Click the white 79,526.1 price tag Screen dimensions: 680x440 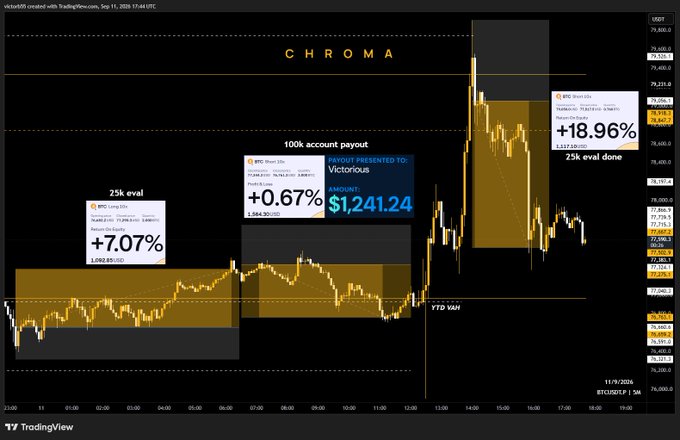pos(660,56)
